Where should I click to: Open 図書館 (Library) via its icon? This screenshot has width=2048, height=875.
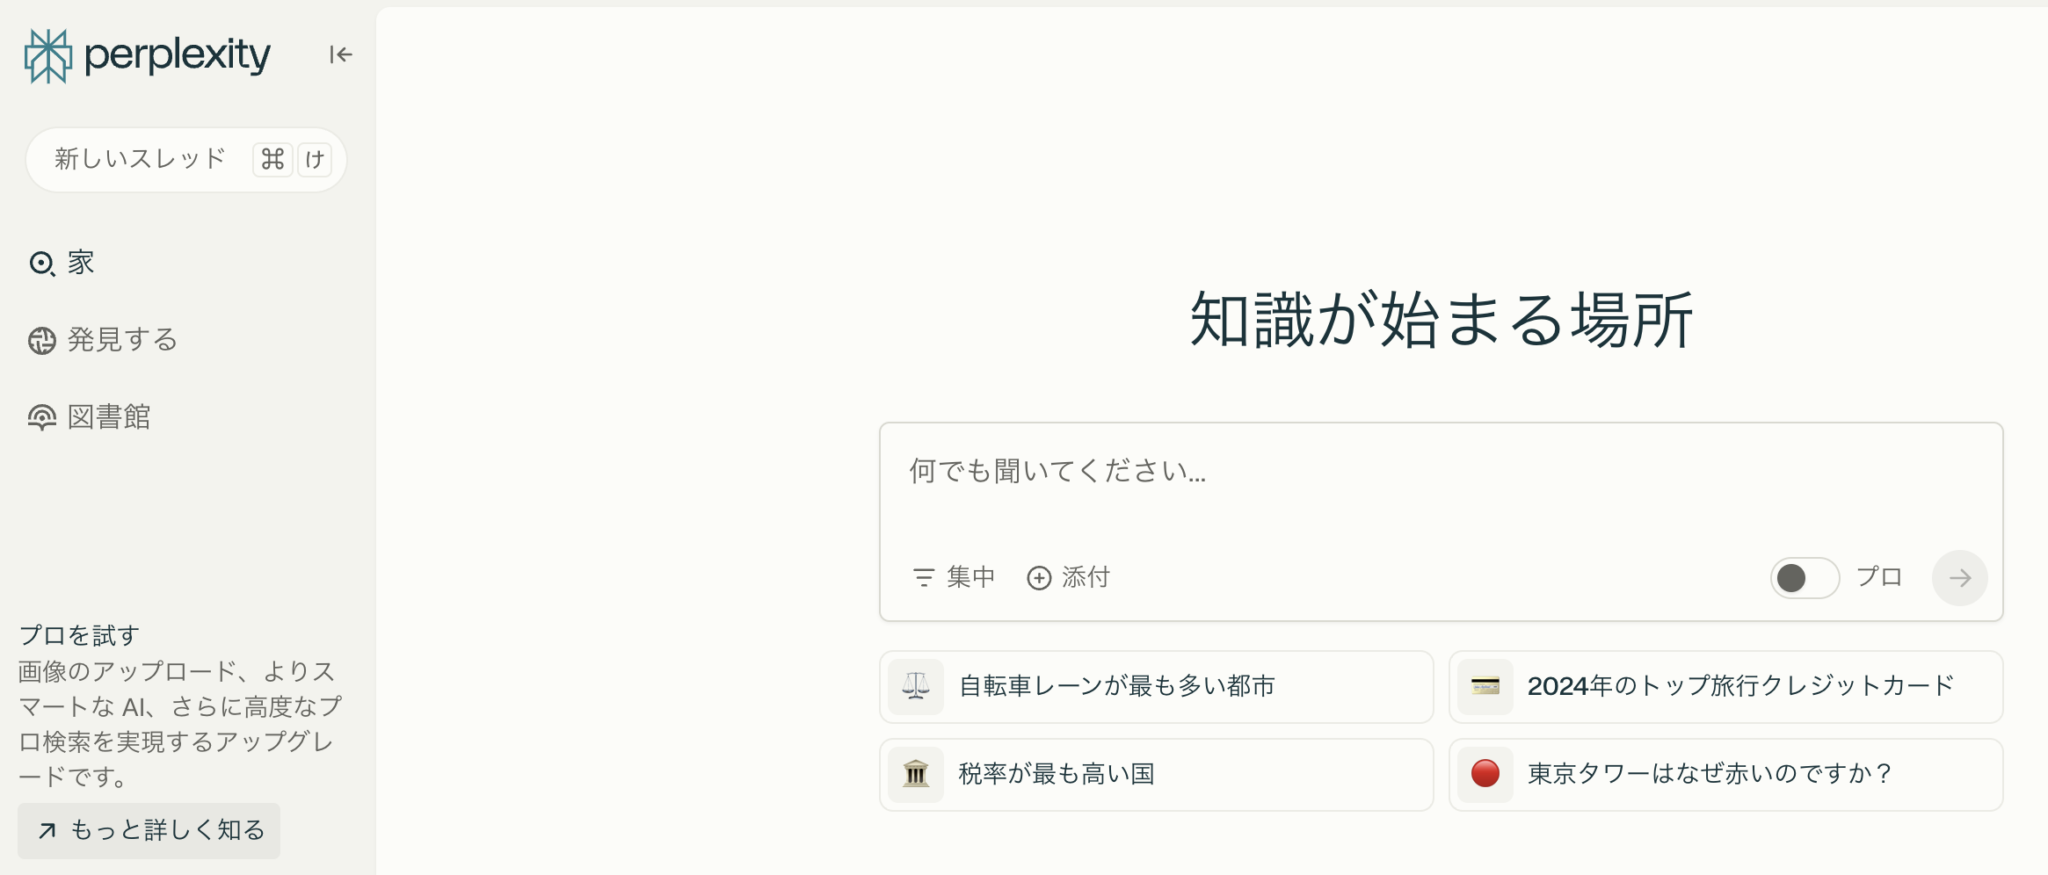[41, 417]
